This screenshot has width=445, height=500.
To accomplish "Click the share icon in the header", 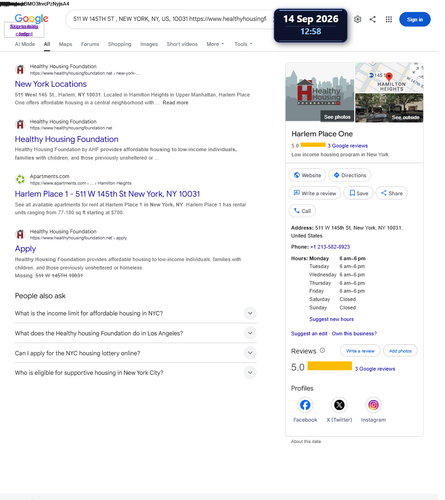I will point(373,19).
